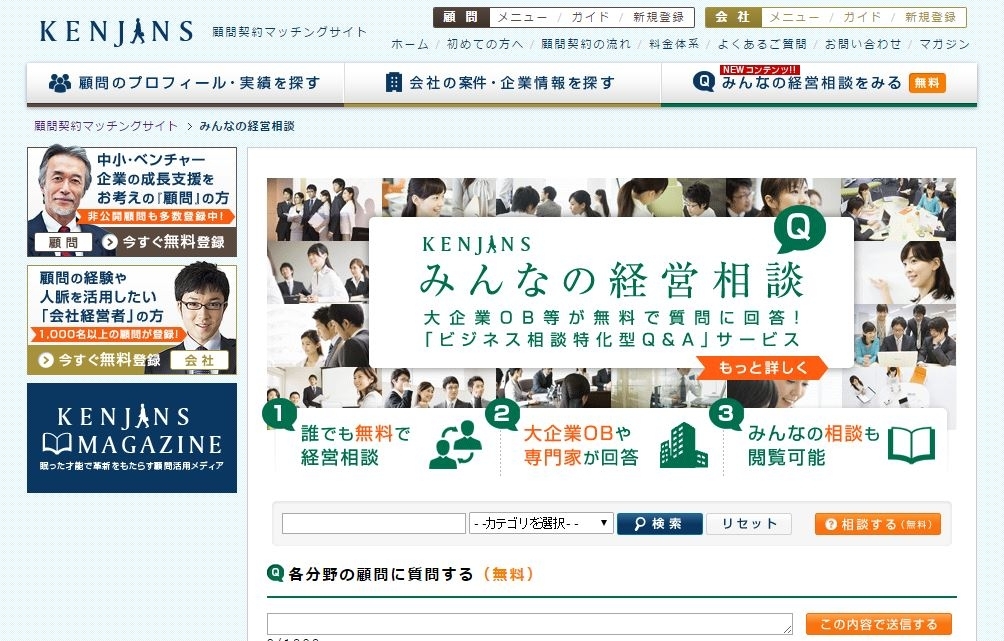Click the NEWコンテンツ!! red label

click(759, 69)
